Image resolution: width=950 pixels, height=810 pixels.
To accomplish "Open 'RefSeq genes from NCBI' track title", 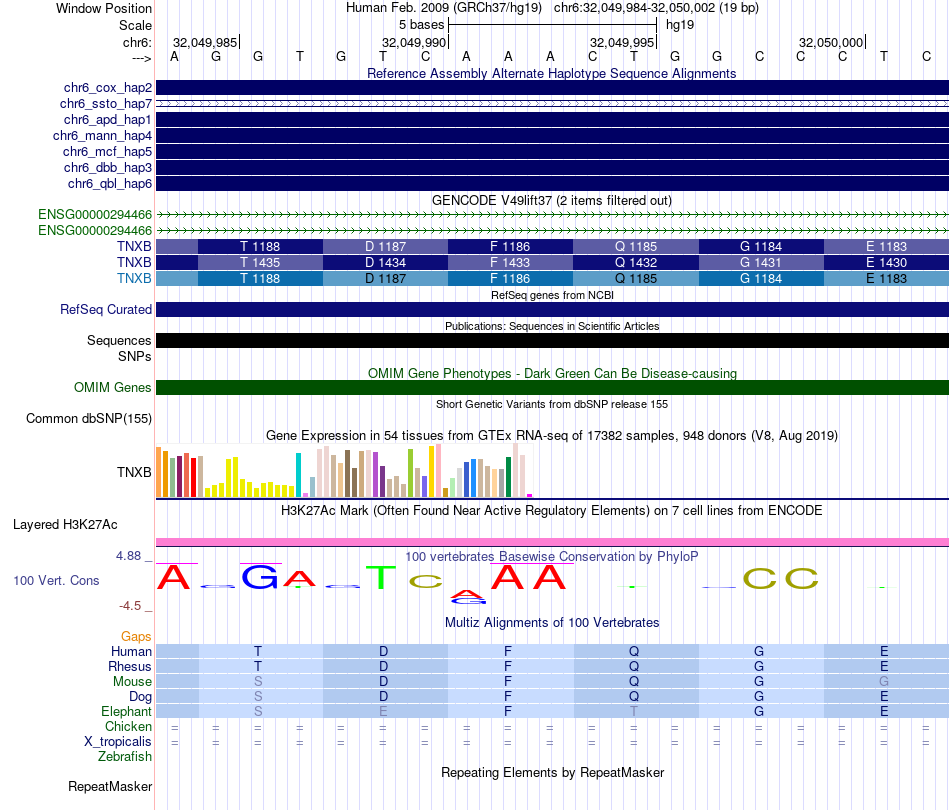I will [552, 295].
